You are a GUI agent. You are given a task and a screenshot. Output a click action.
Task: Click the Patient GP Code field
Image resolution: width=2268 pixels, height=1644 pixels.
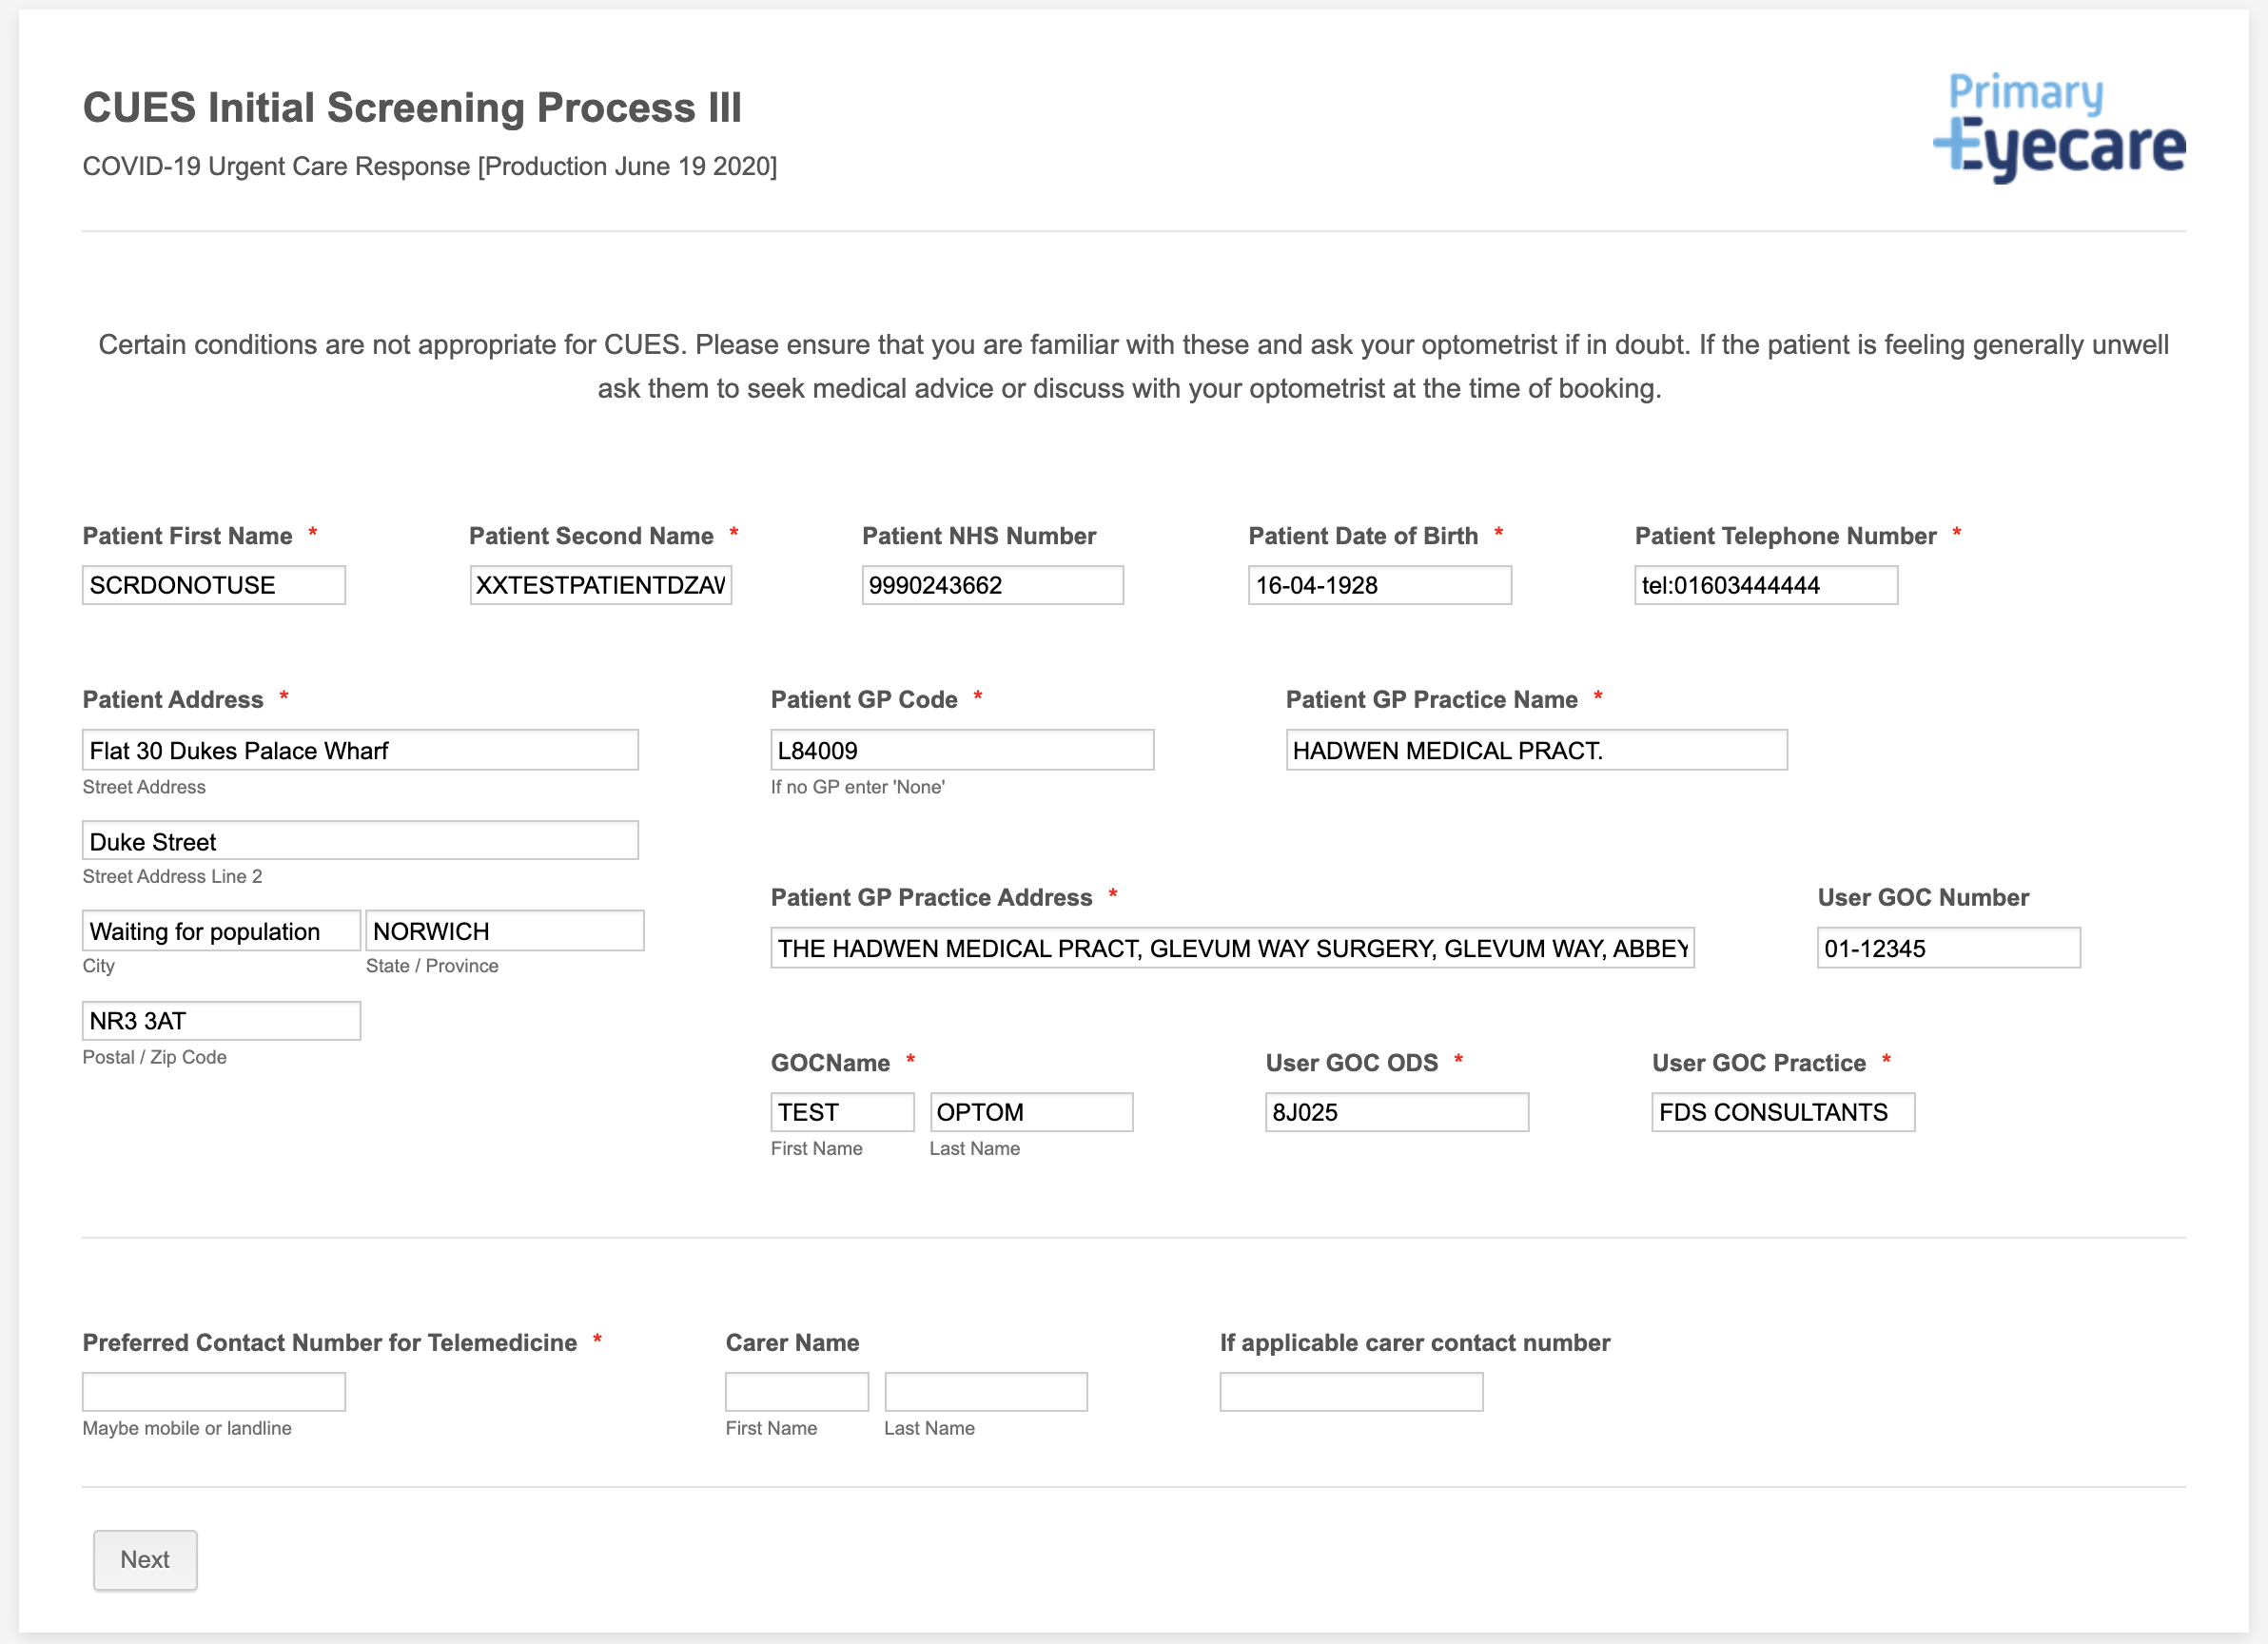pos(961,750)
